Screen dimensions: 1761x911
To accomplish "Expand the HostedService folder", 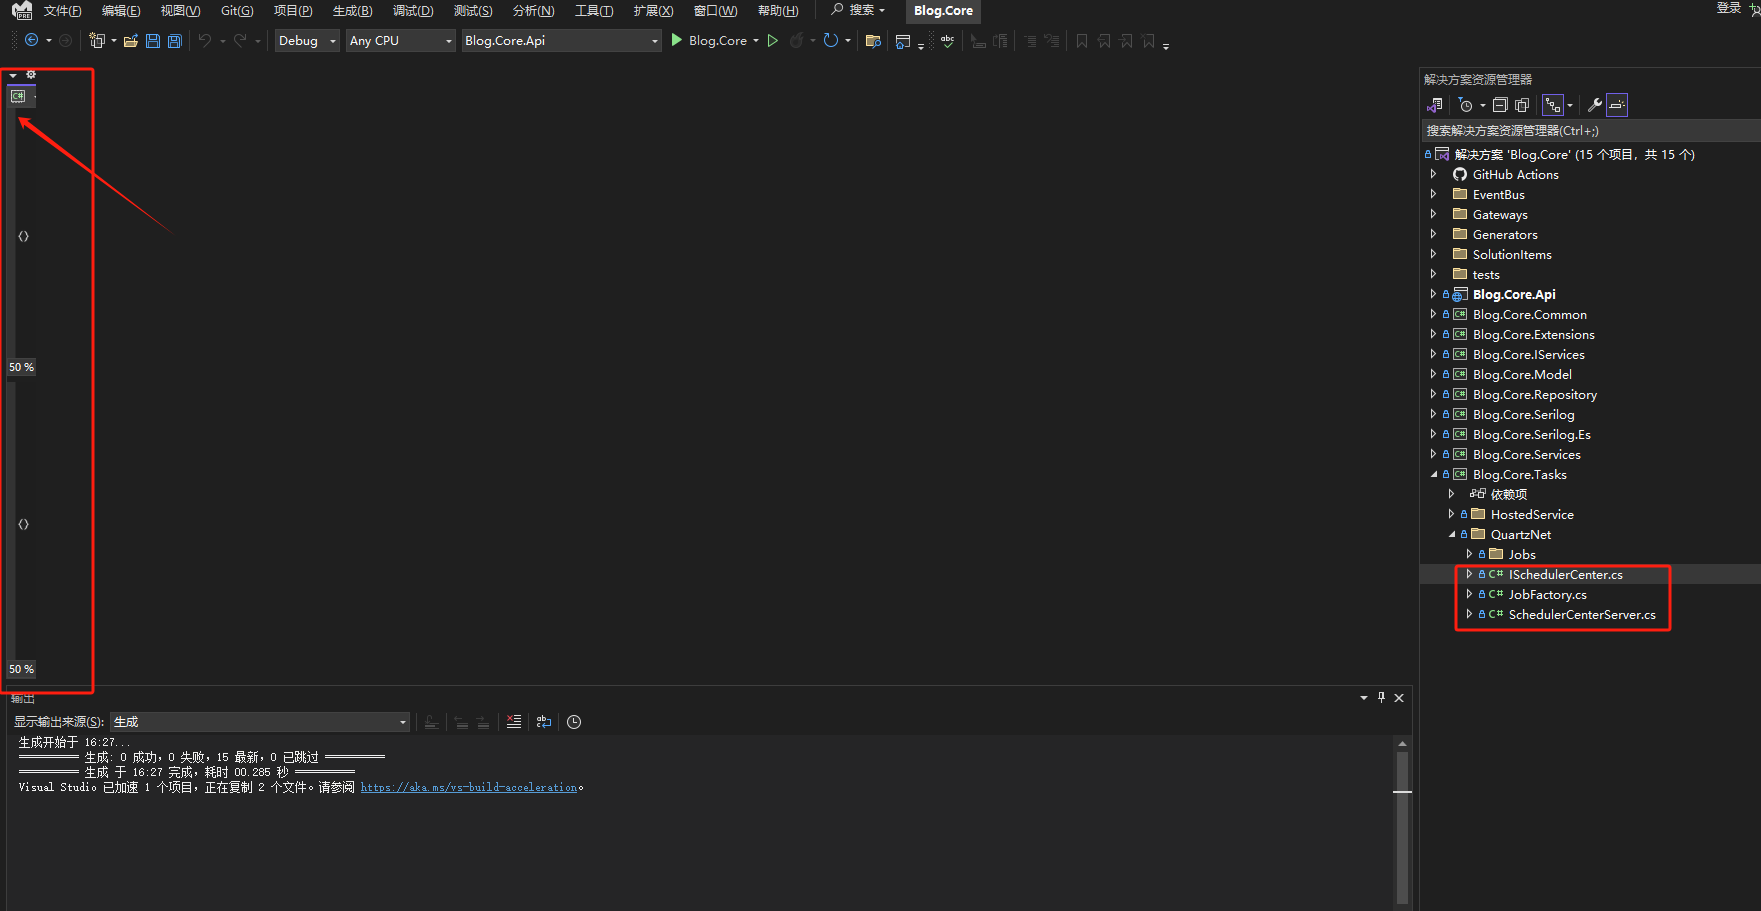I will tap(1452, 514).
